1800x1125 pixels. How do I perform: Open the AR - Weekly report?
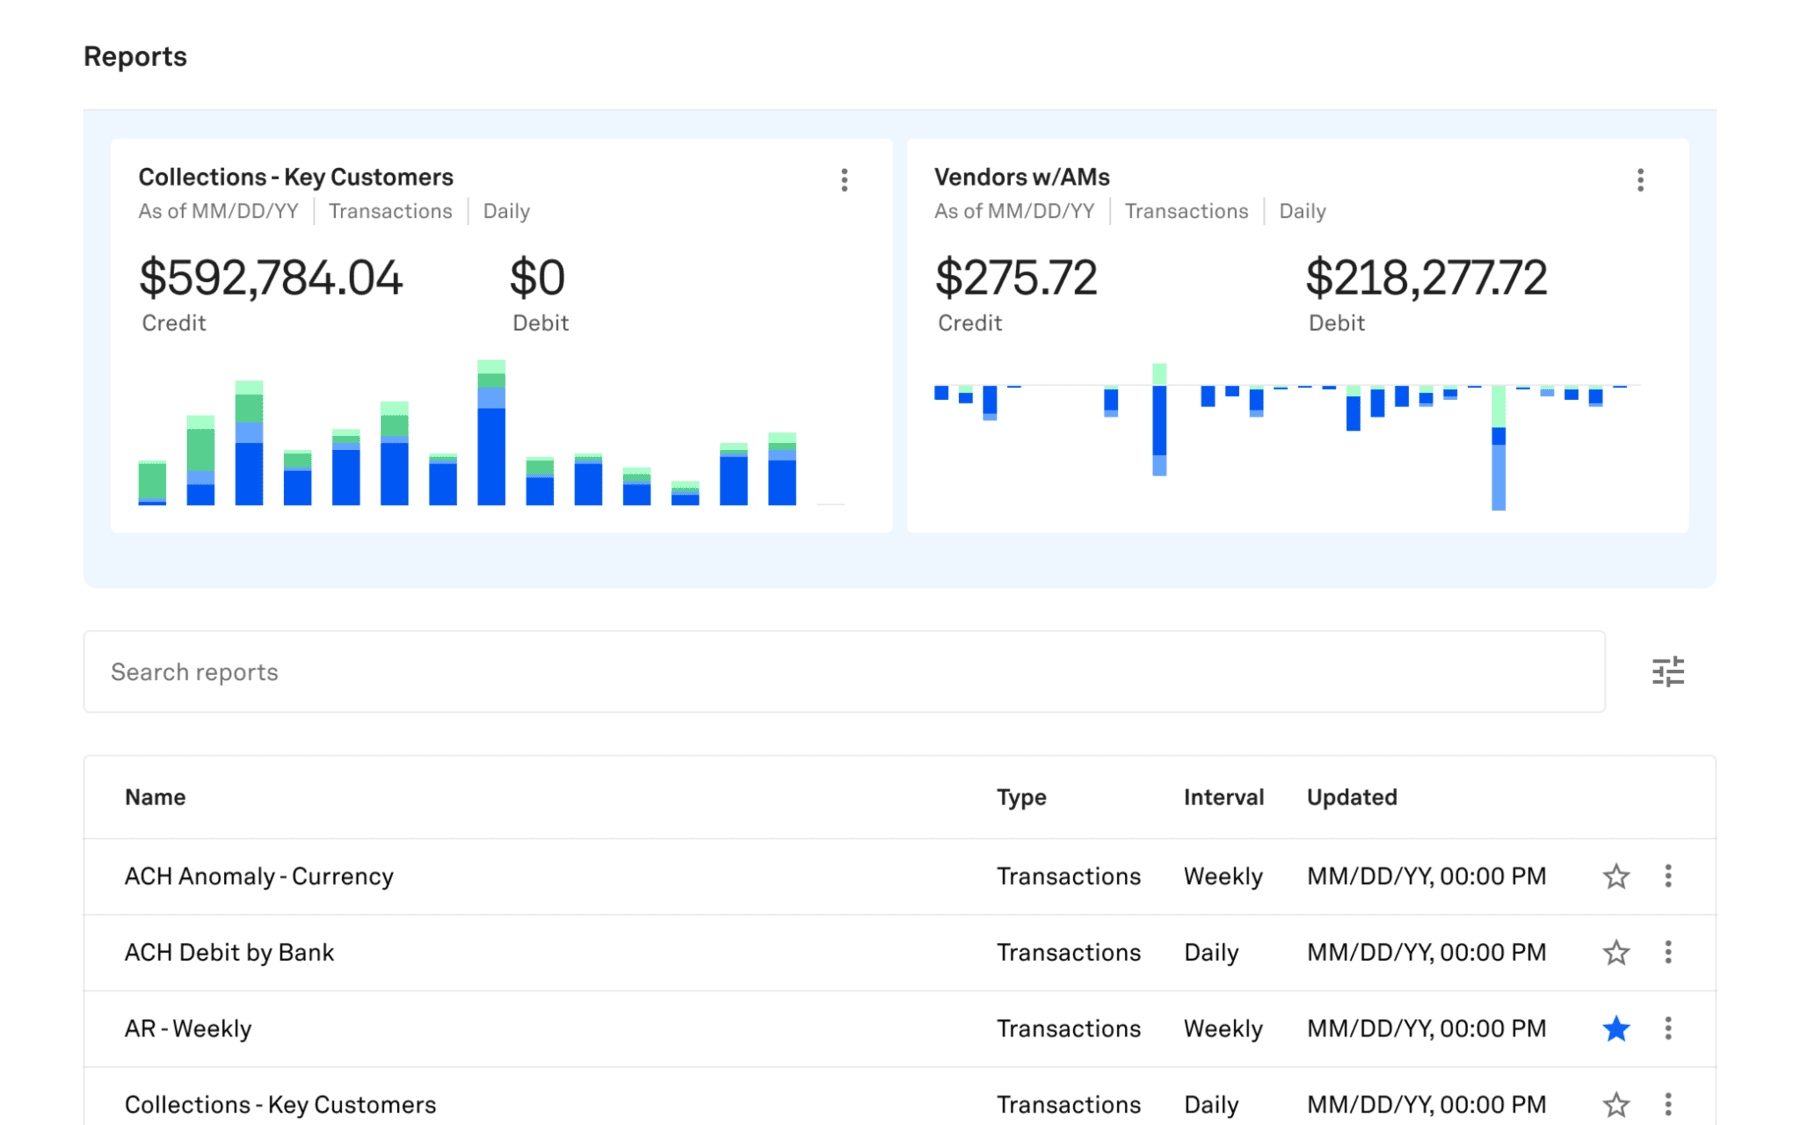click(188, 1028)
